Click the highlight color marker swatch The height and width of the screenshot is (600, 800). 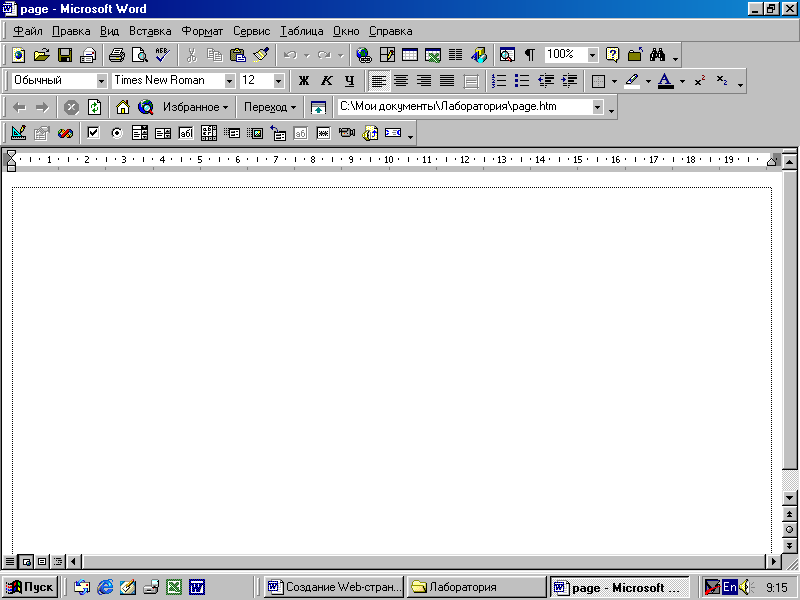(632, 81)
